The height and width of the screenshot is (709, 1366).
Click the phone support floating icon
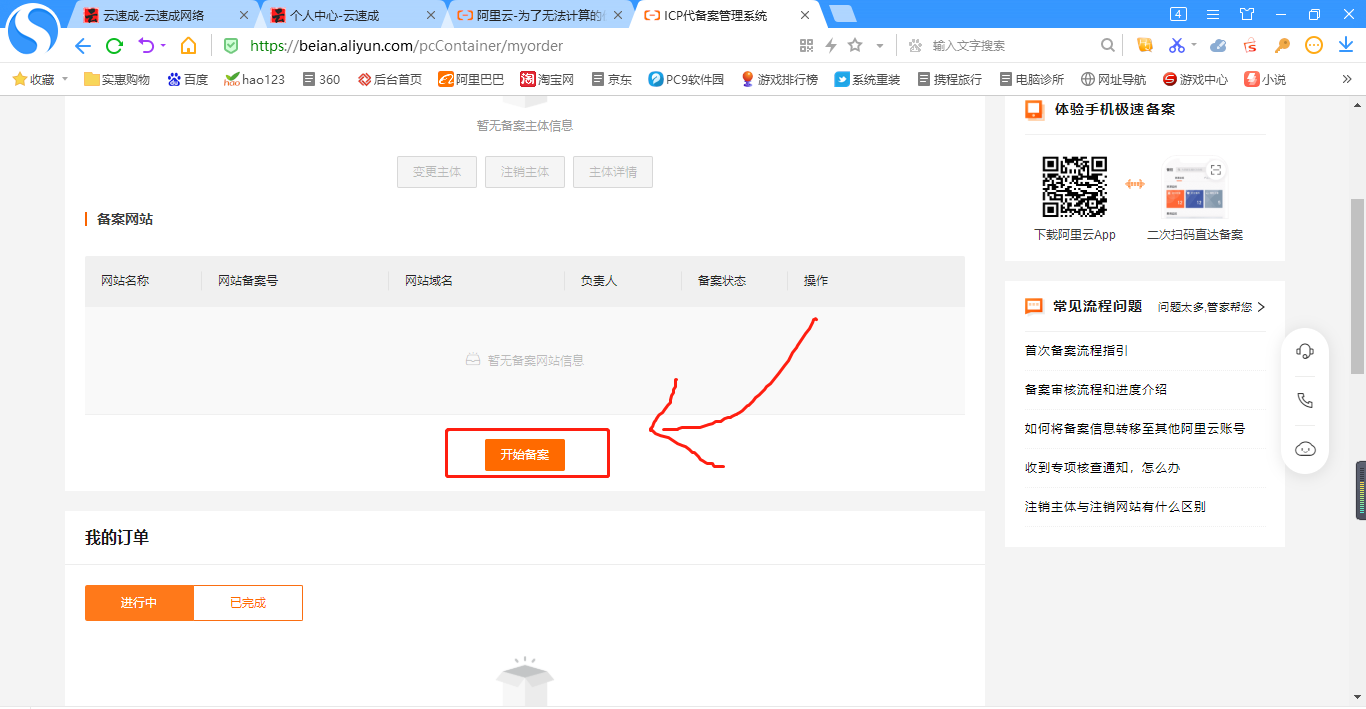tap(1305, 400)
